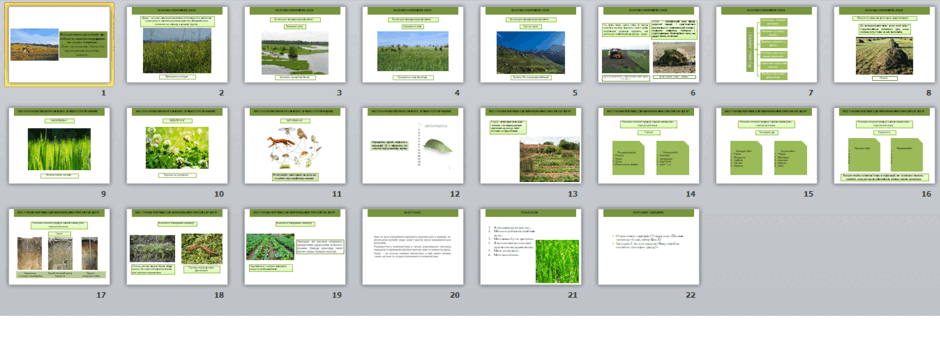
Task: Select slide 2 with tall grass image
Action: (177, 44)
